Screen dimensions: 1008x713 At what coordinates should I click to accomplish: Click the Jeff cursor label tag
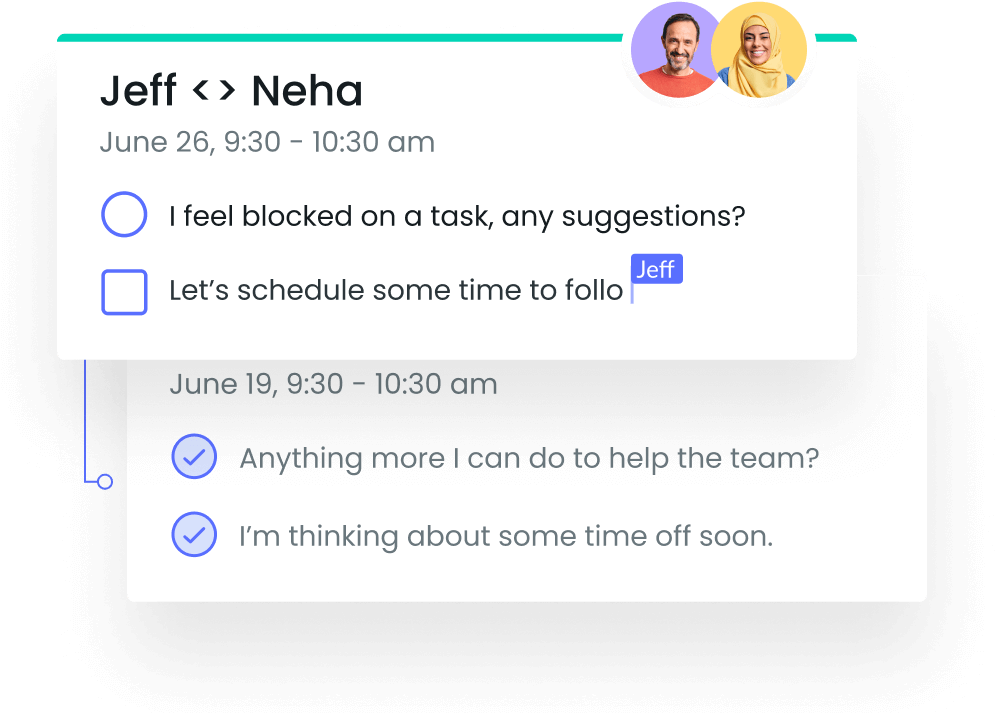[656, 269]
